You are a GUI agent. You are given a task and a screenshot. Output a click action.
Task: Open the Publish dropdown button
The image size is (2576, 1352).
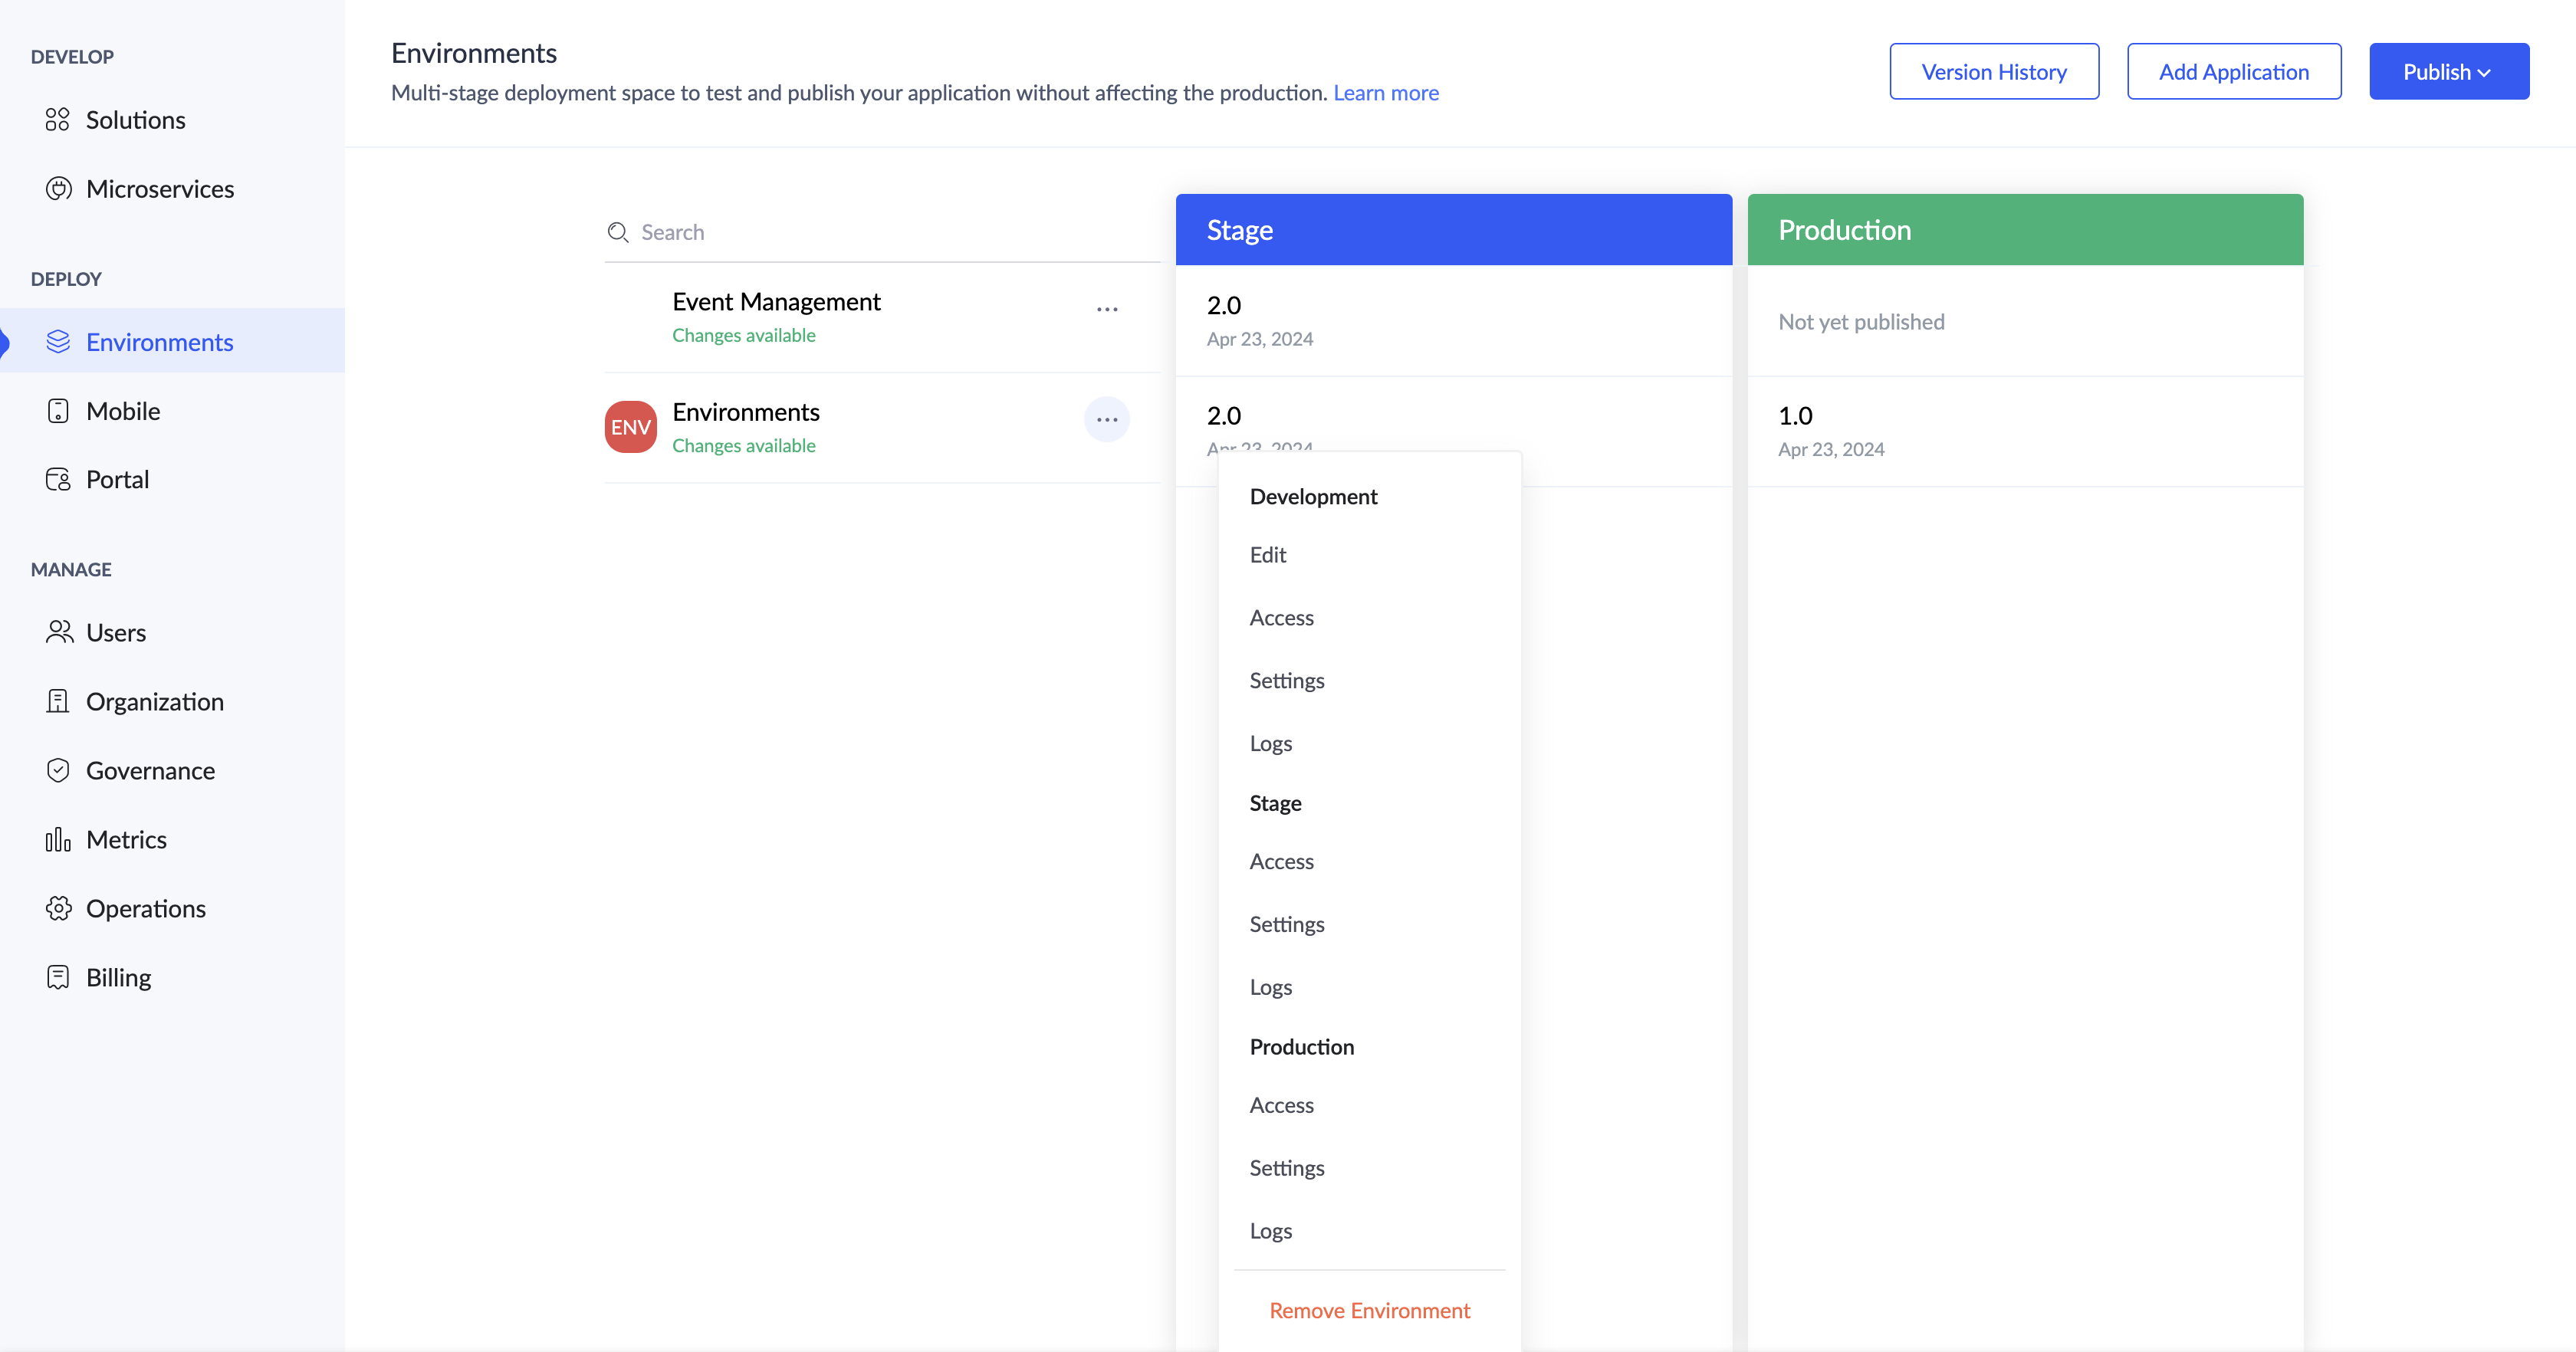2448,72
